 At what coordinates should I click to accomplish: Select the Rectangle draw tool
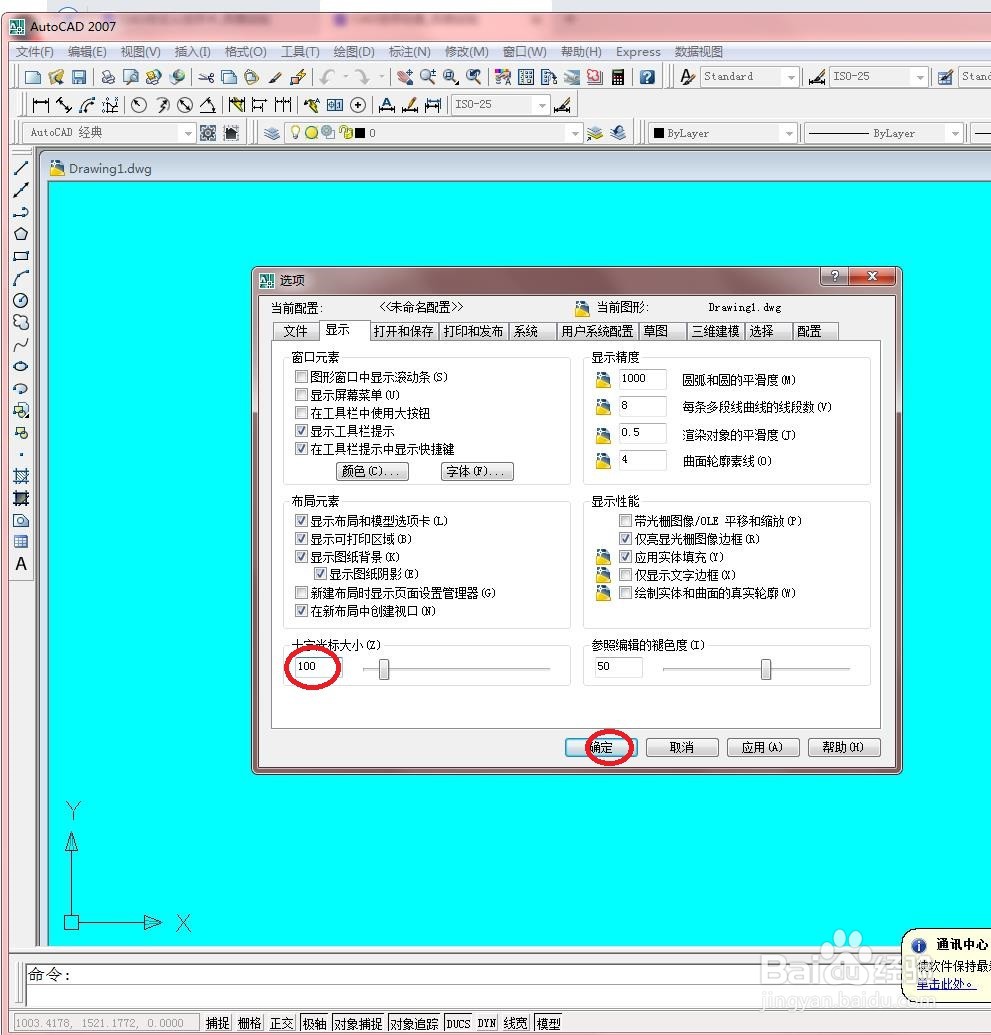pos(21,256)
